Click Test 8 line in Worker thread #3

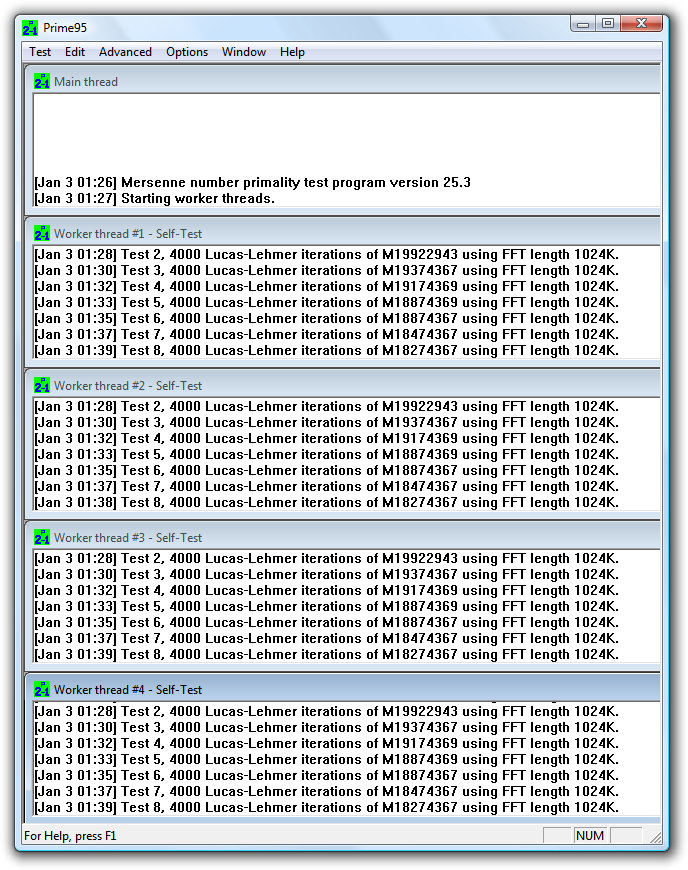click(326, 655)
